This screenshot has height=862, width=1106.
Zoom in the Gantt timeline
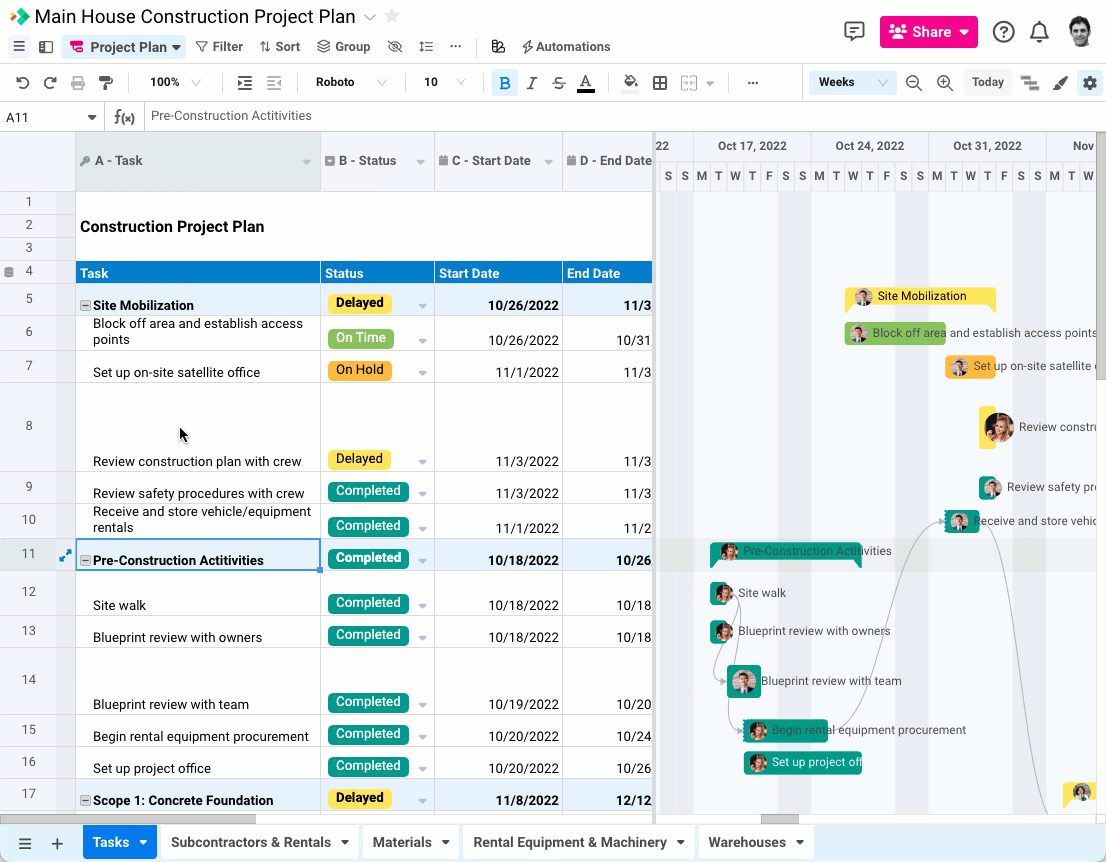coord(944,83)
